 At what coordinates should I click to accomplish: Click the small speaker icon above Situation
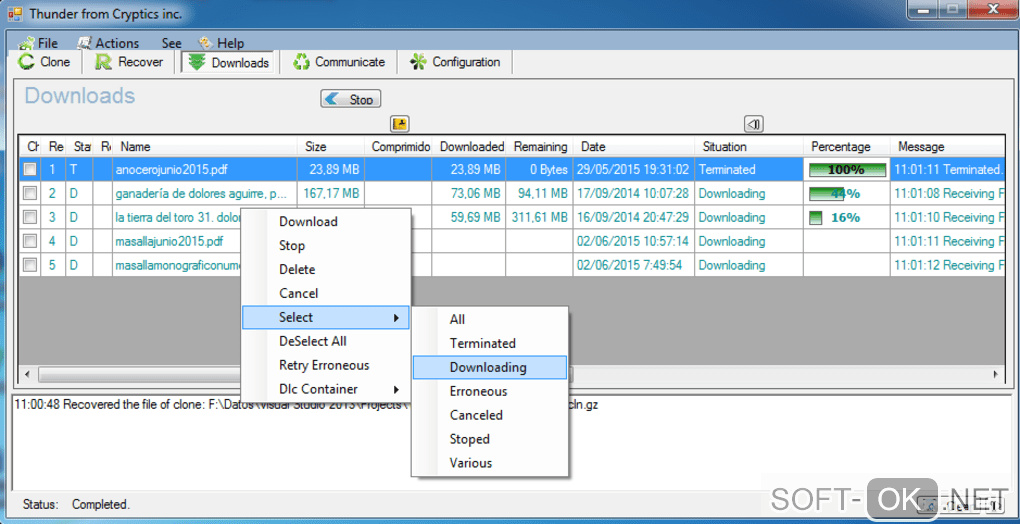point(753,124)
